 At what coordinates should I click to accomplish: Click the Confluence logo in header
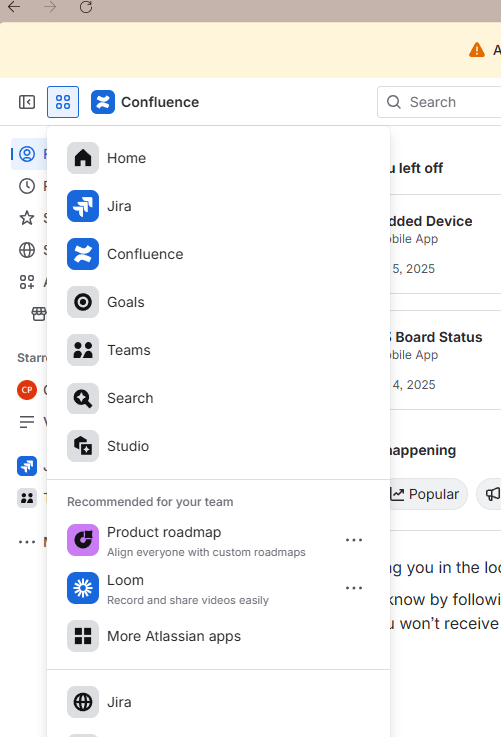coord(103,102)
